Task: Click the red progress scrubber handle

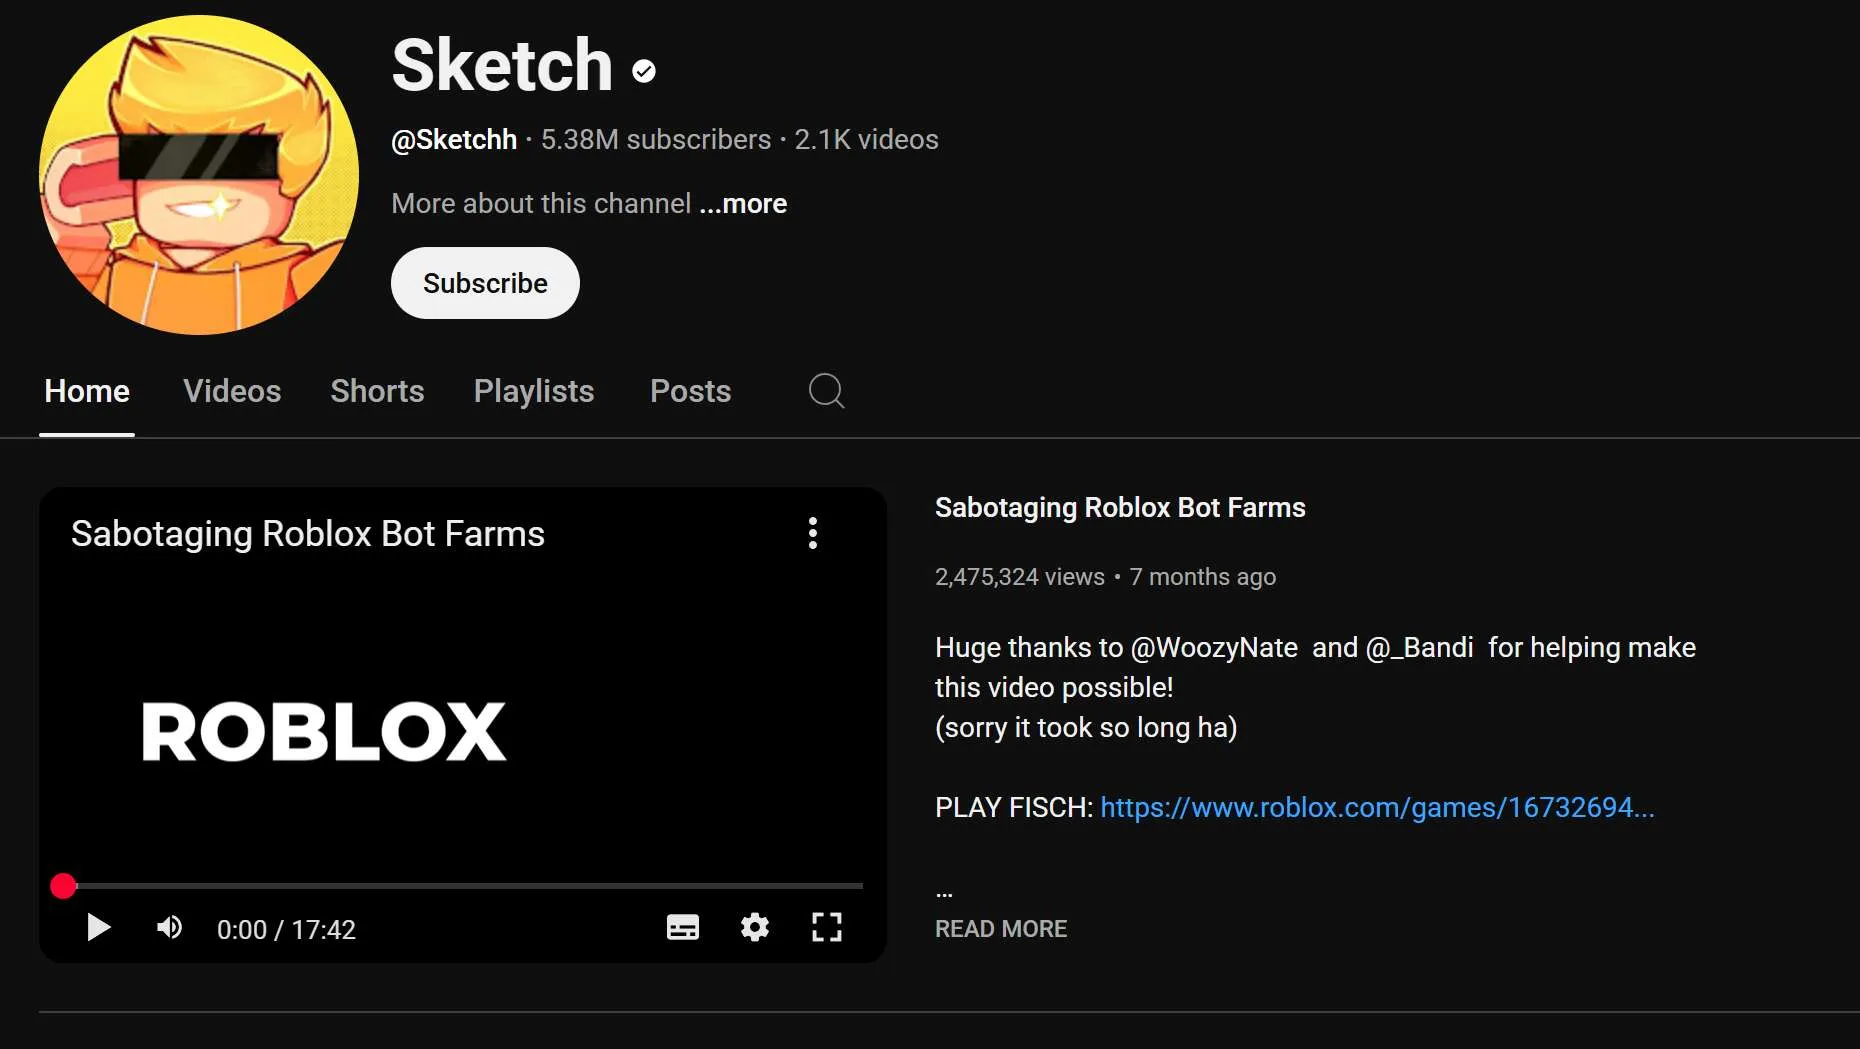Action: (63, 886)
